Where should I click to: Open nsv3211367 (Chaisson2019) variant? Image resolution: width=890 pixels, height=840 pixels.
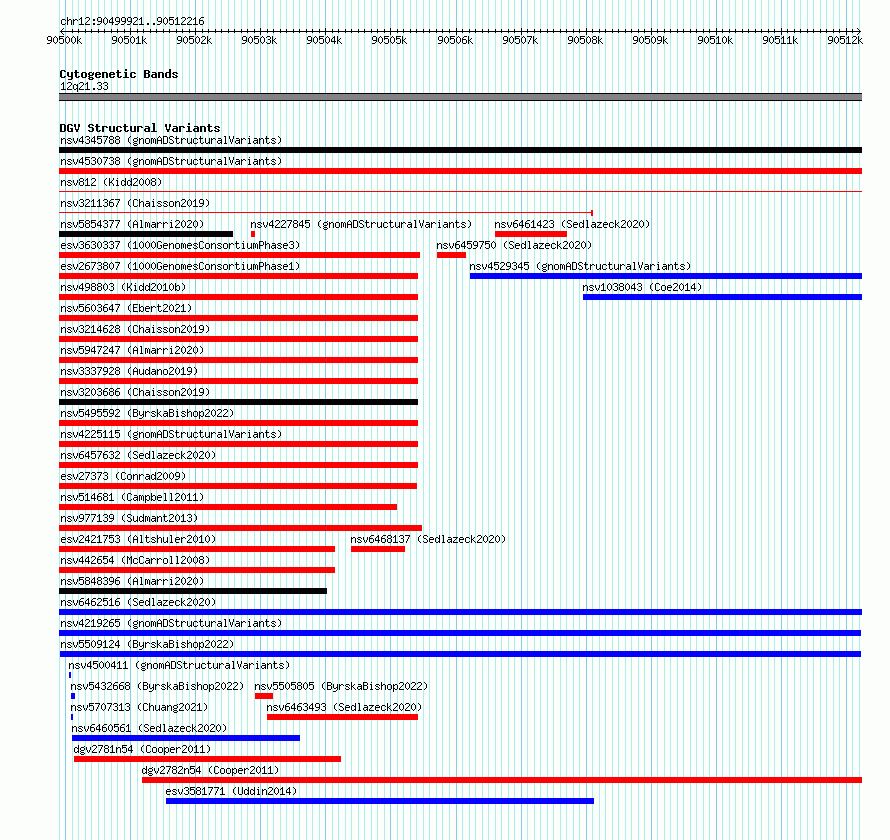point(135,203)
